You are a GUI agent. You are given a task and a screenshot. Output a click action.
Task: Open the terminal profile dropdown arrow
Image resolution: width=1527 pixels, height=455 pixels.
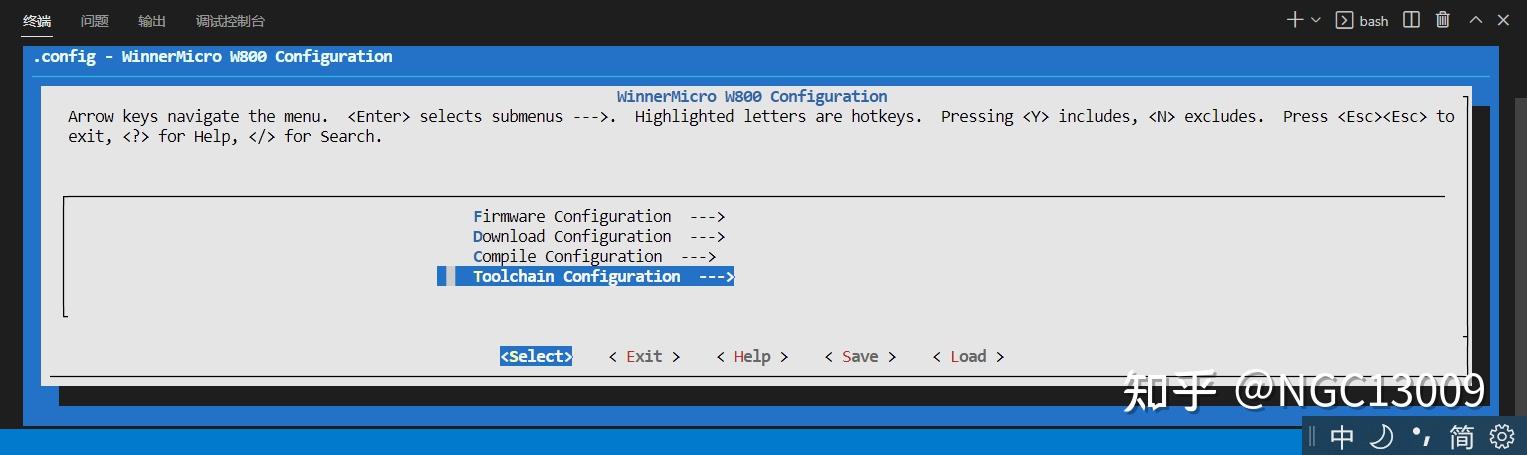click(x=1316, y=20)
